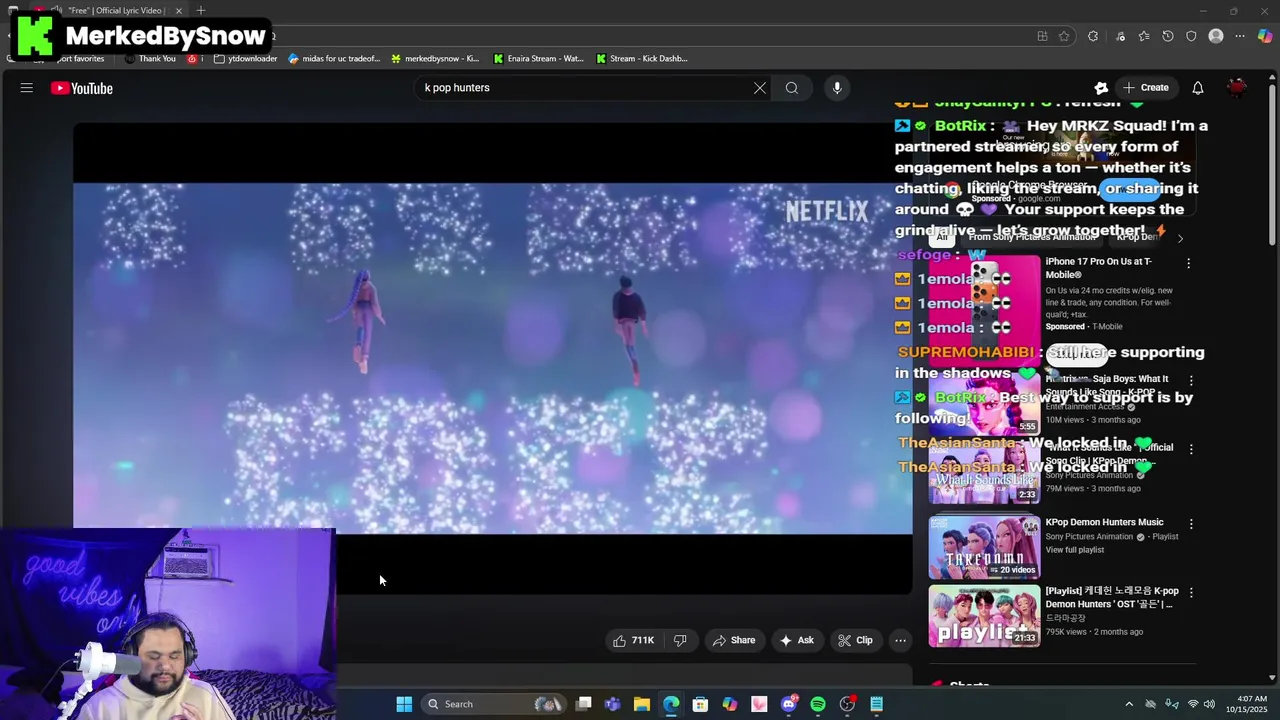Share the video

pyautogui.click(x=733, y=640)
